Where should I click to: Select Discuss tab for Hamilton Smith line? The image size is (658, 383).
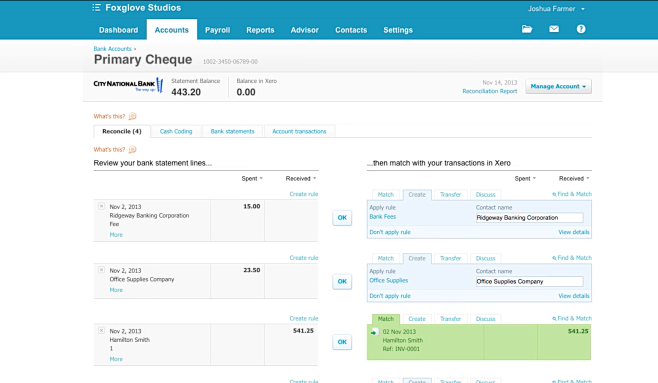coord(486,319)
